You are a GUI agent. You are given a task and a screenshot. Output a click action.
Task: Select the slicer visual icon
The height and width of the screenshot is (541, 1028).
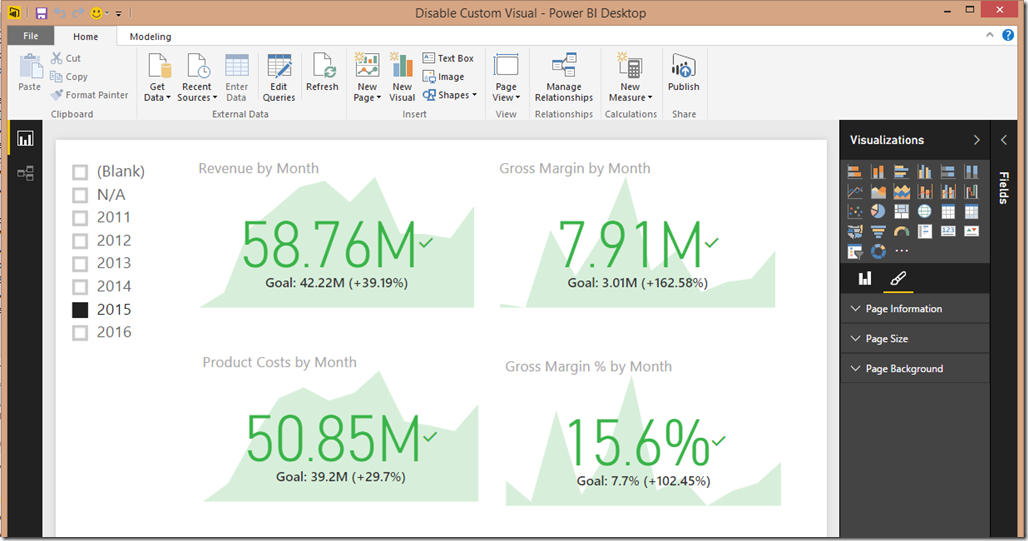pyautogui.click(x=854, y=251)
